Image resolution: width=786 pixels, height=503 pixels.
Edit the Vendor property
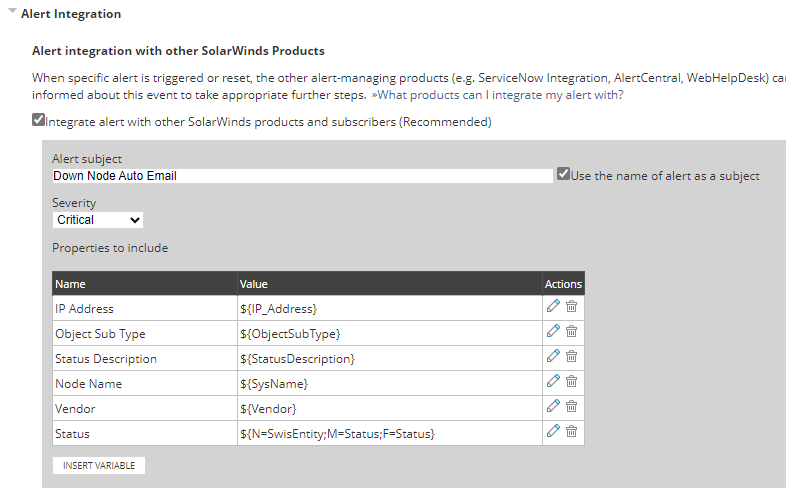point(553,406)
